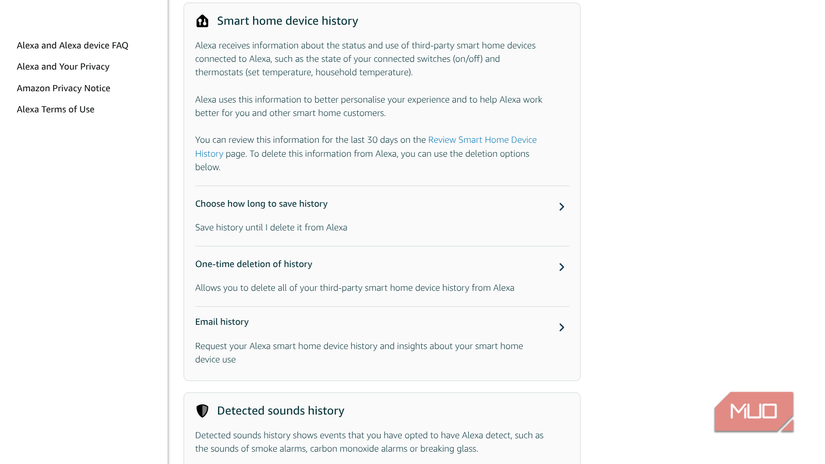Follow the Review Smart Home Device History link

482,140
